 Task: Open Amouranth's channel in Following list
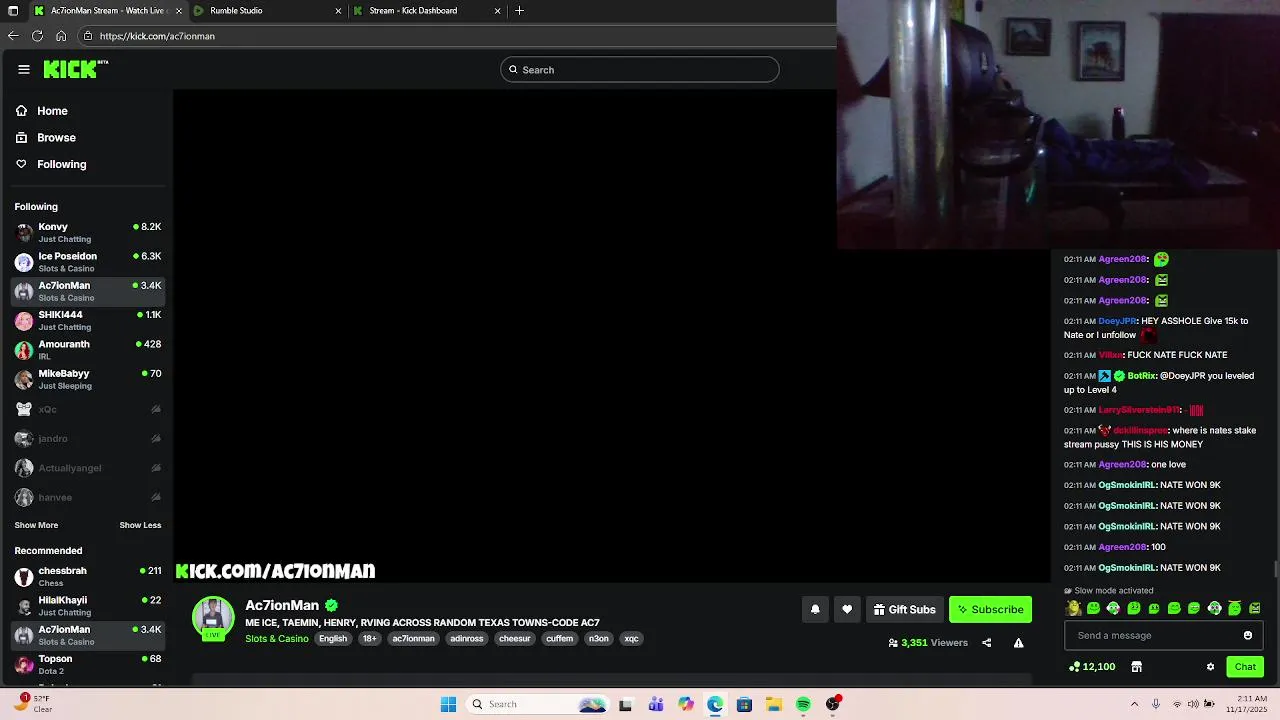[x=88, y=350]
